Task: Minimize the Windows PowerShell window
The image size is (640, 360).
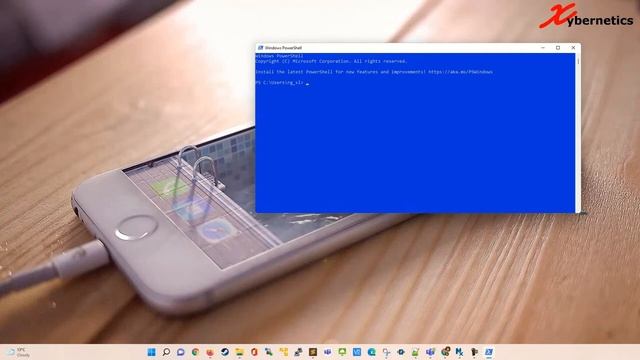Action: pyautogui.click(x=543, y=48)
